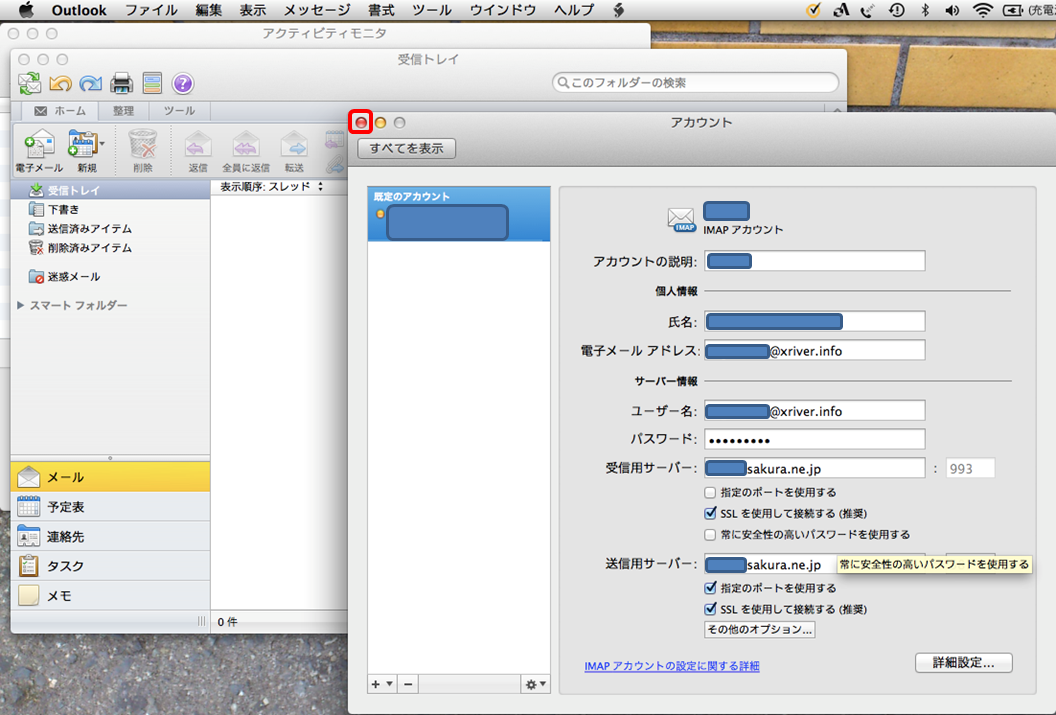Viewport: 1056px width, 715px height.
Task: Uncheck outgoing server SSL を使用して接続する
Action: [710, 609]
